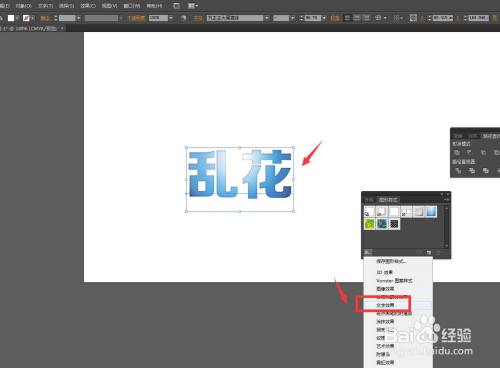Open the Graphic Styles panel flyout menu
The image size is (500, 368).
tap(446, 200)
